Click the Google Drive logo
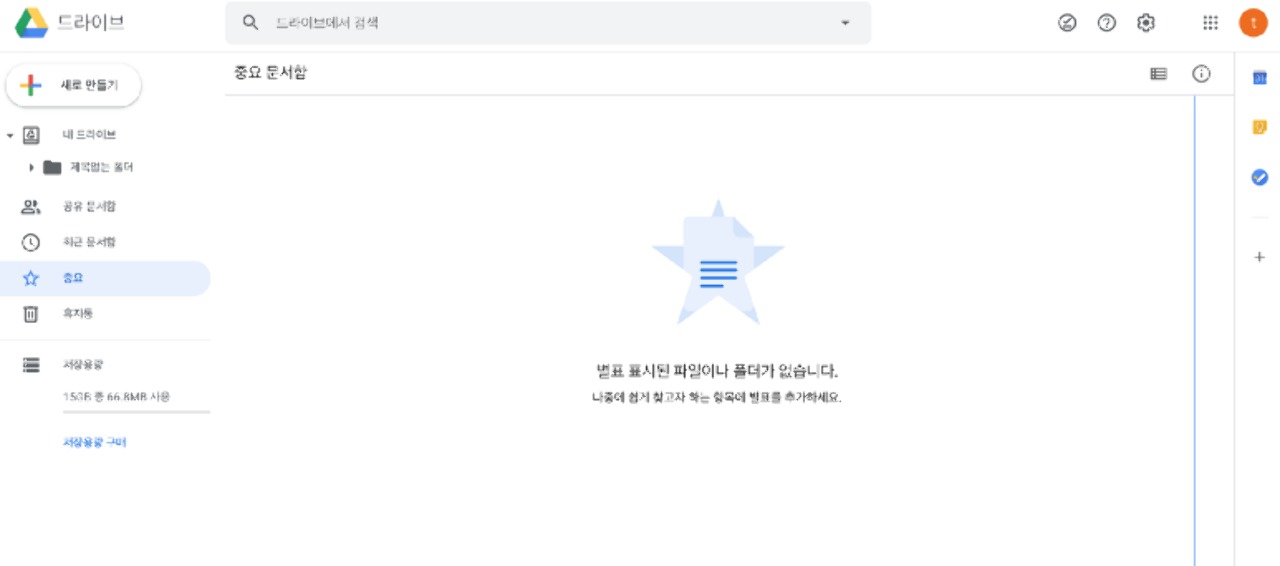Screen dimensions: 1280x566 point(32,22)
